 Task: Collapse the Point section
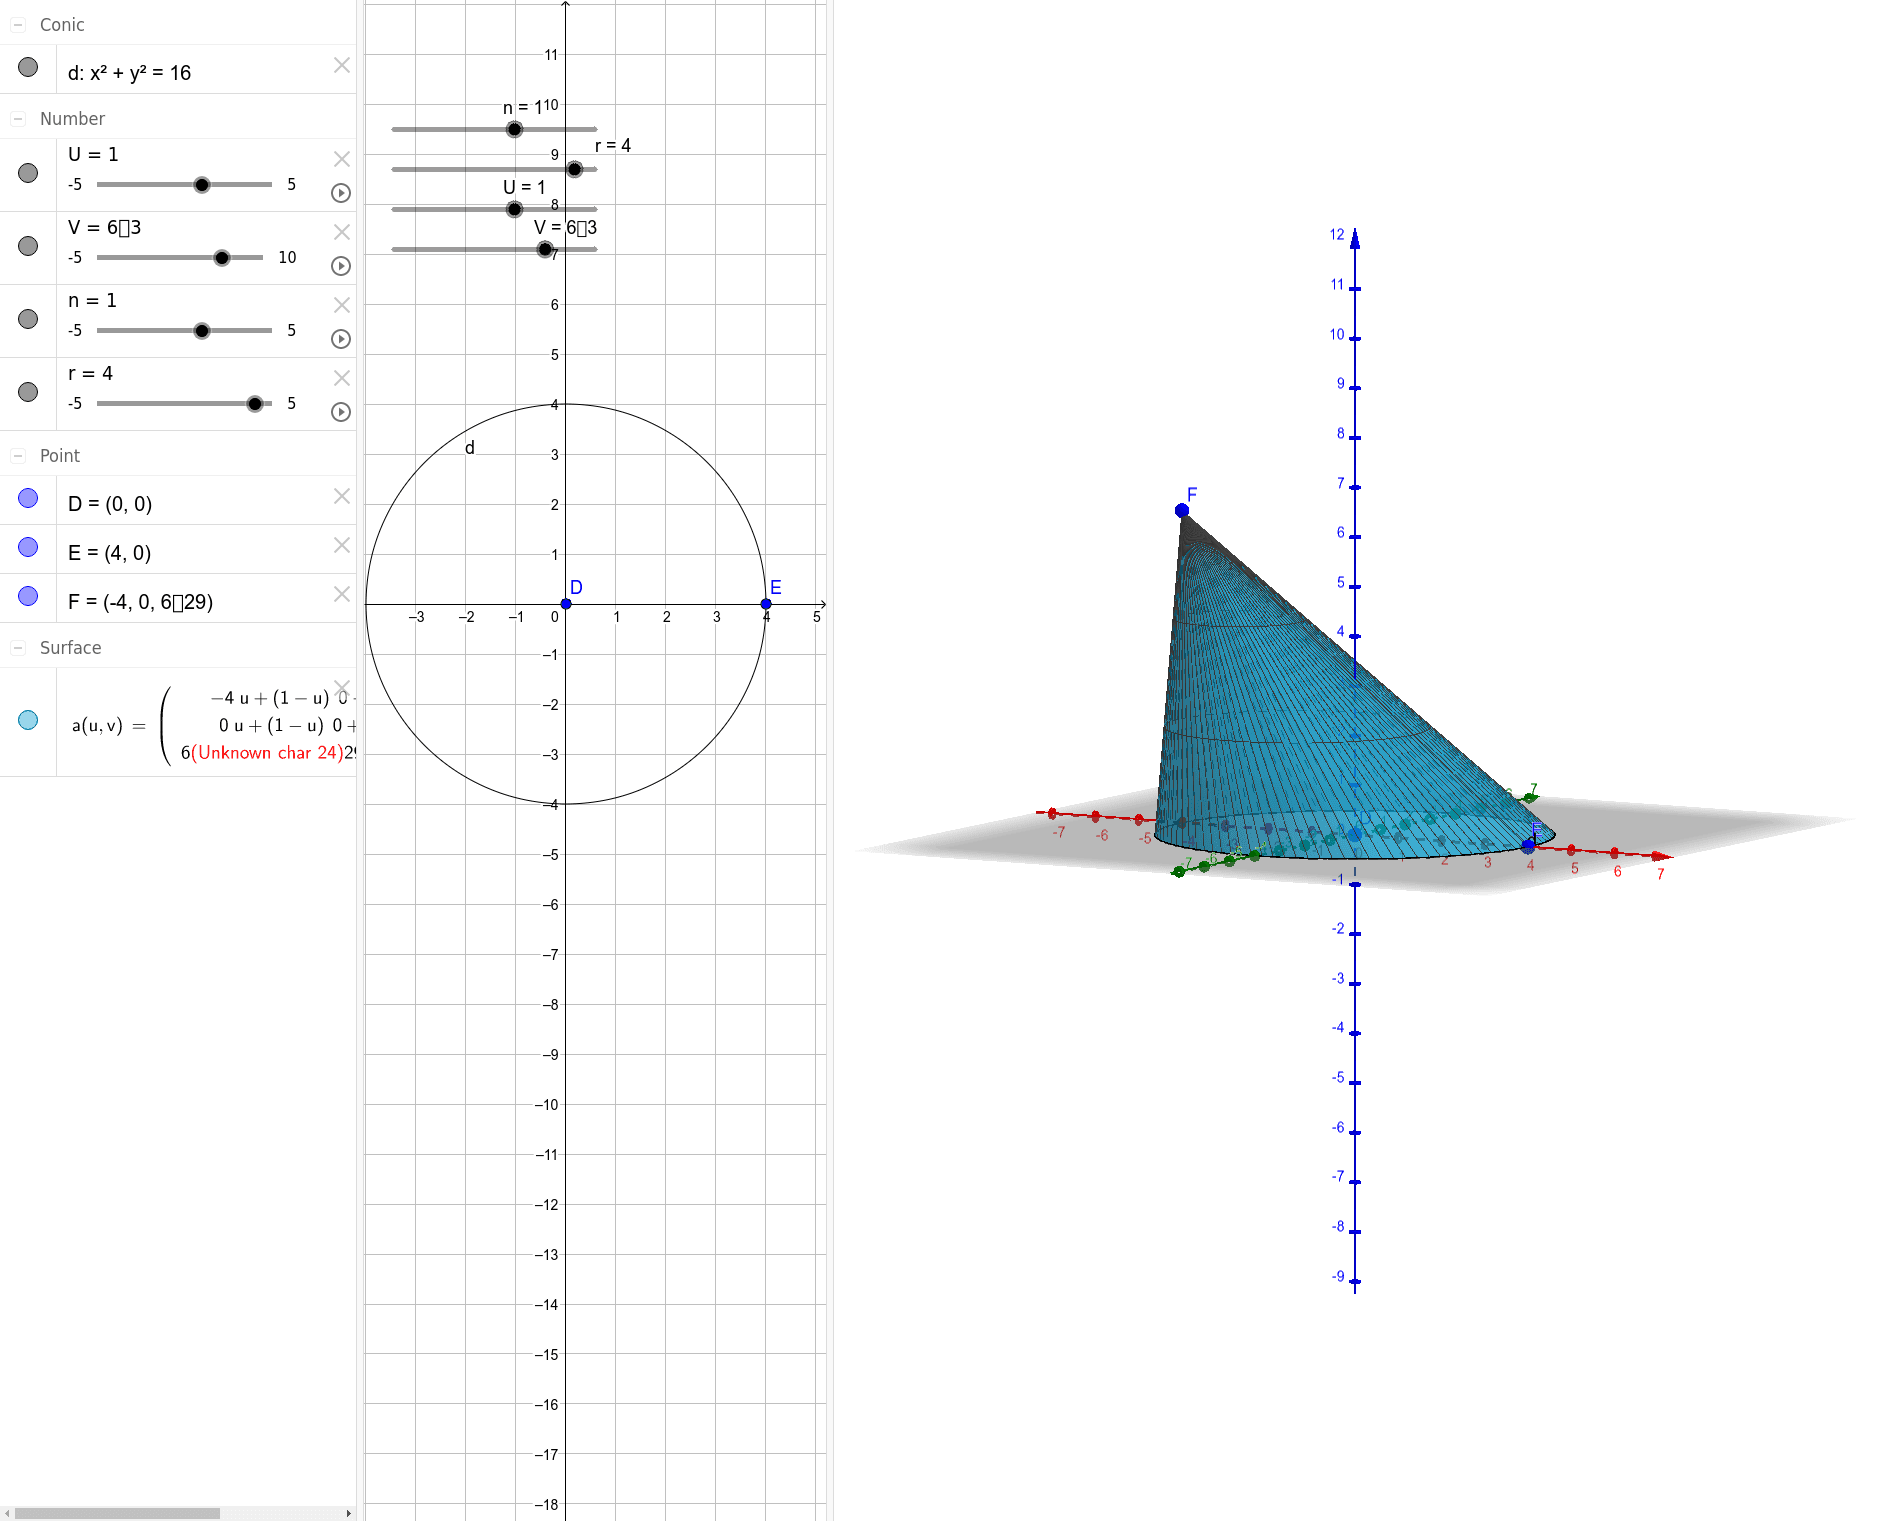tap(20, 455)
